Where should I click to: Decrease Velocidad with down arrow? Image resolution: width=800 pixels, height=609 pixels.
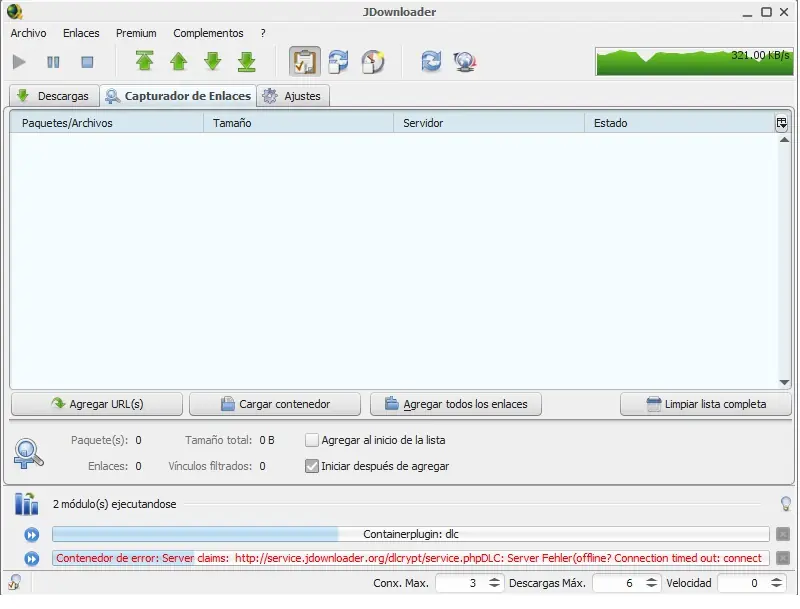tap(776, 587)
